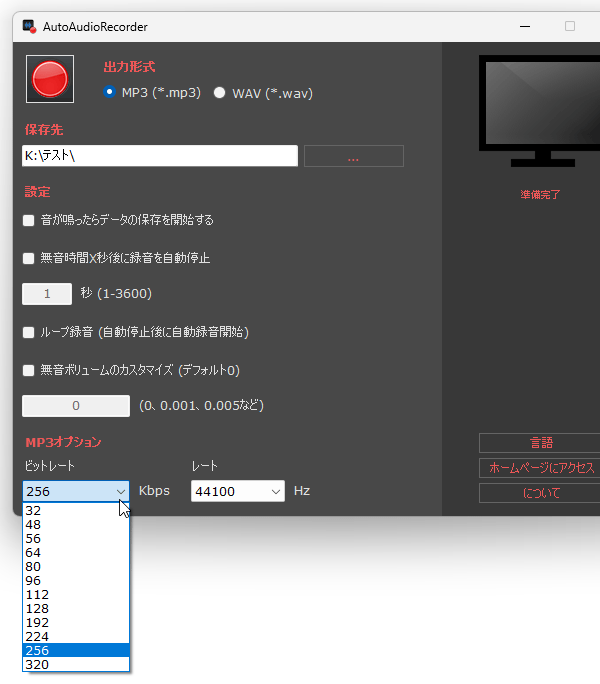Enable start saving data when sound plays
Image resolution: width=600 pixels, height=684 pixels.
pos(28,220)
